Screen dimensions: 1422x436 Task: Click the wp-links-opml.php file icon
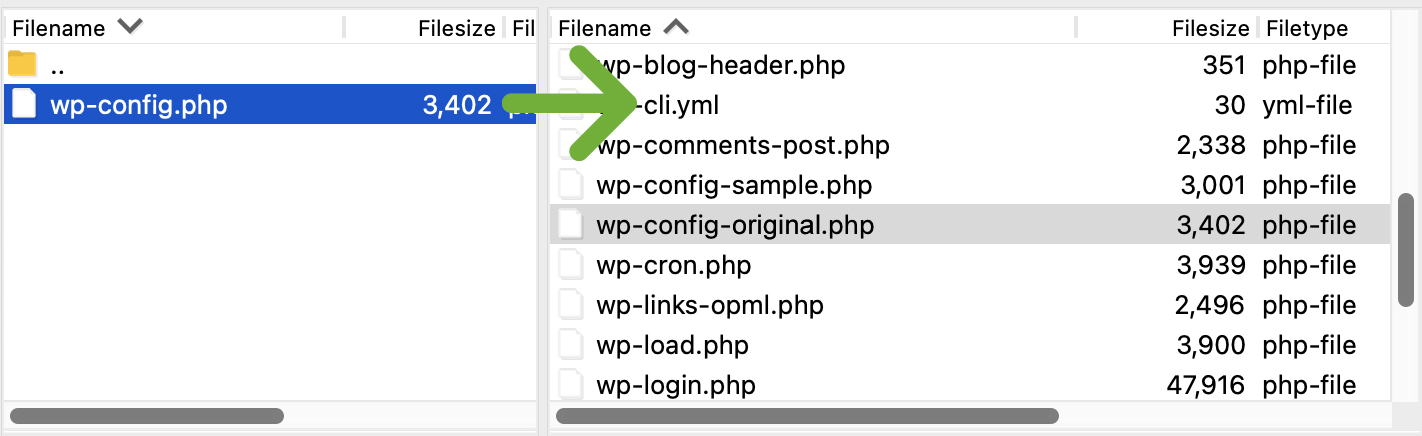click(571, 305)
